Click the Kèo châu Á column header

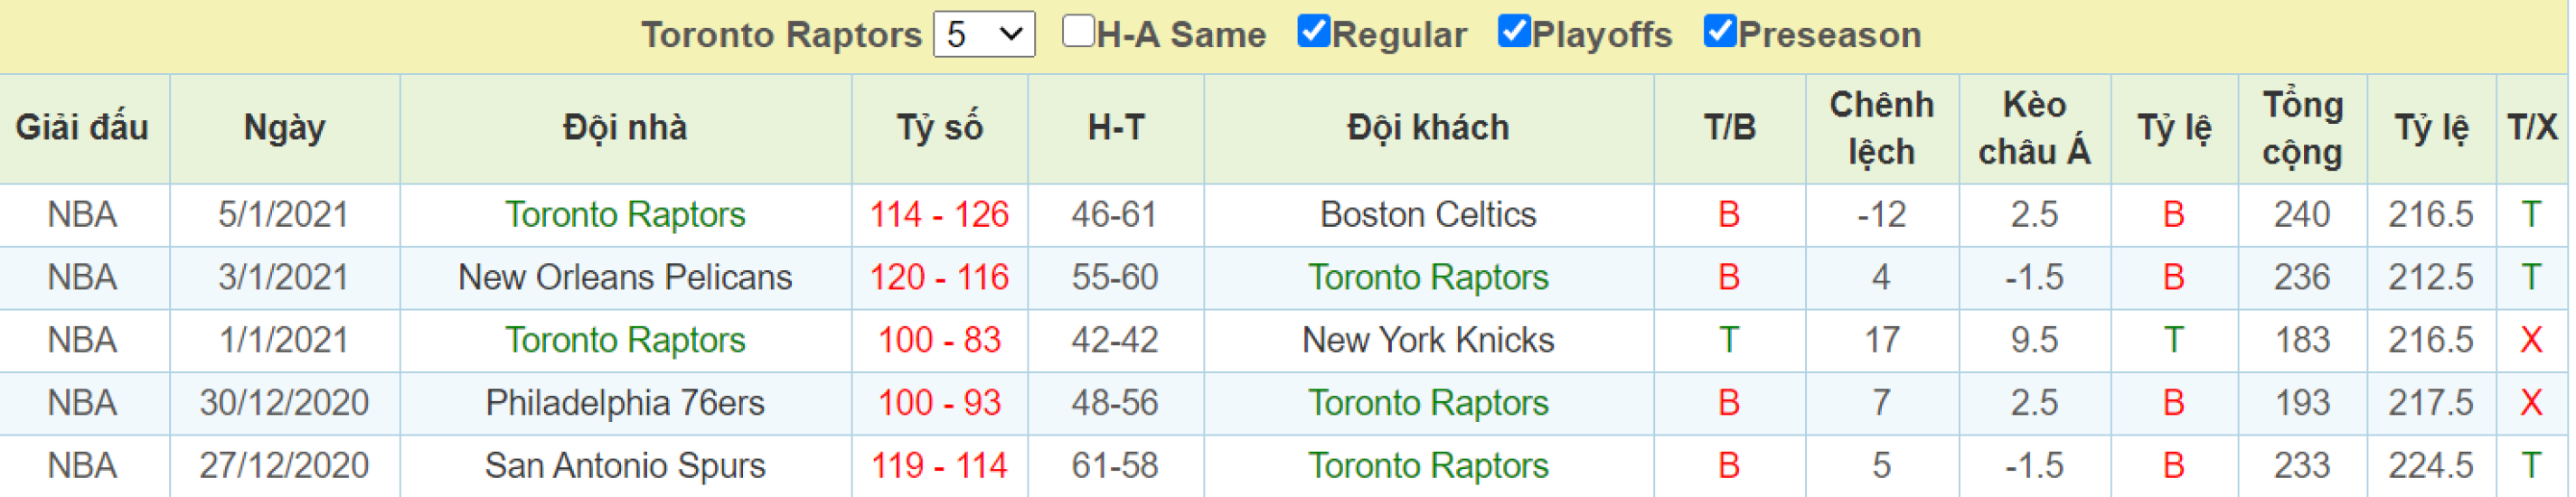[2034, 128]
